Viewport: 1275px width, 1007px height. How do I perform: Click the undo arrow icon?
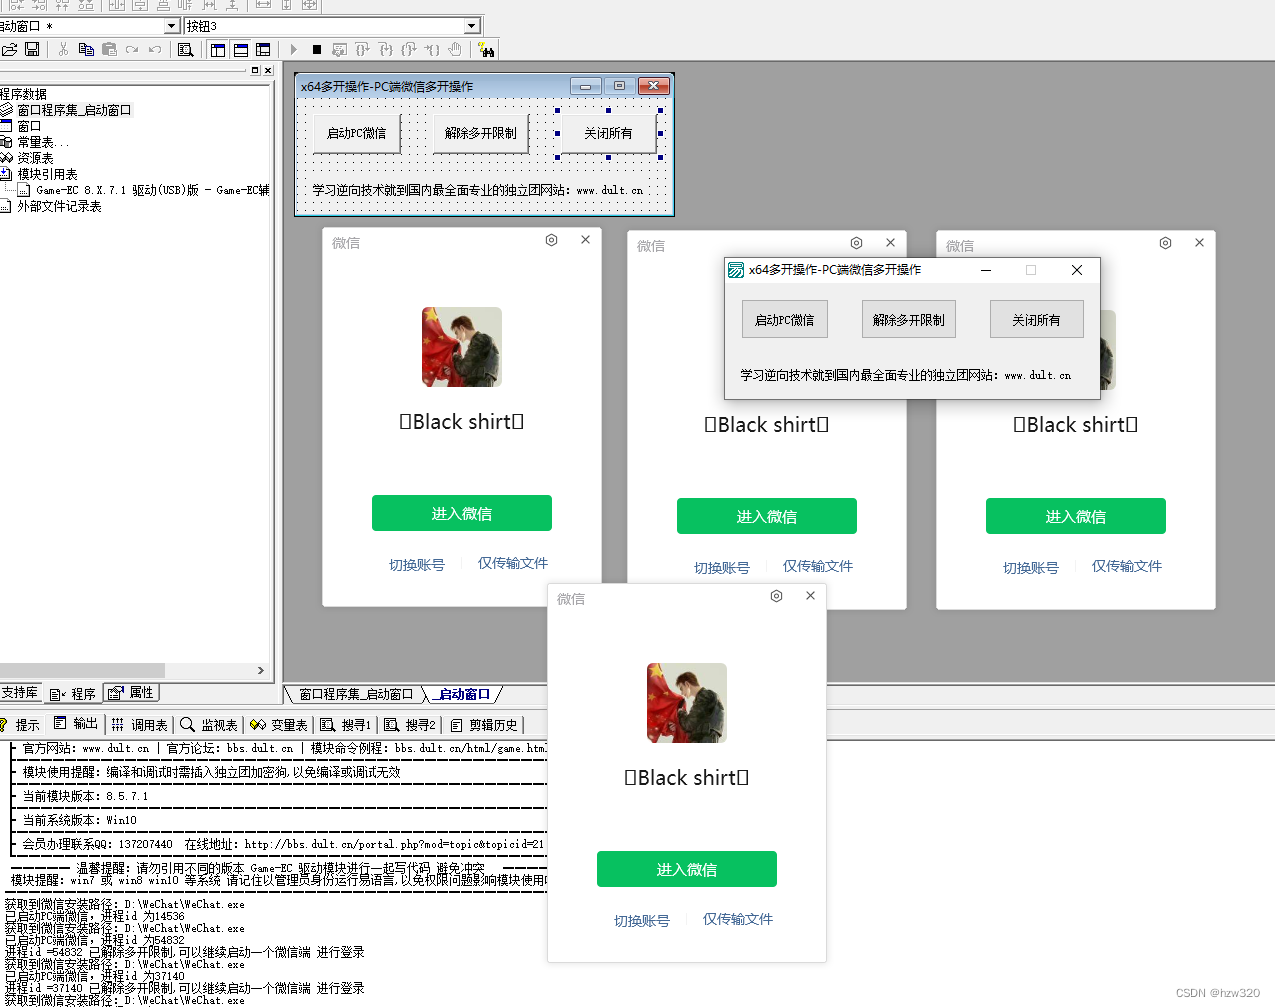click(155, 49)
